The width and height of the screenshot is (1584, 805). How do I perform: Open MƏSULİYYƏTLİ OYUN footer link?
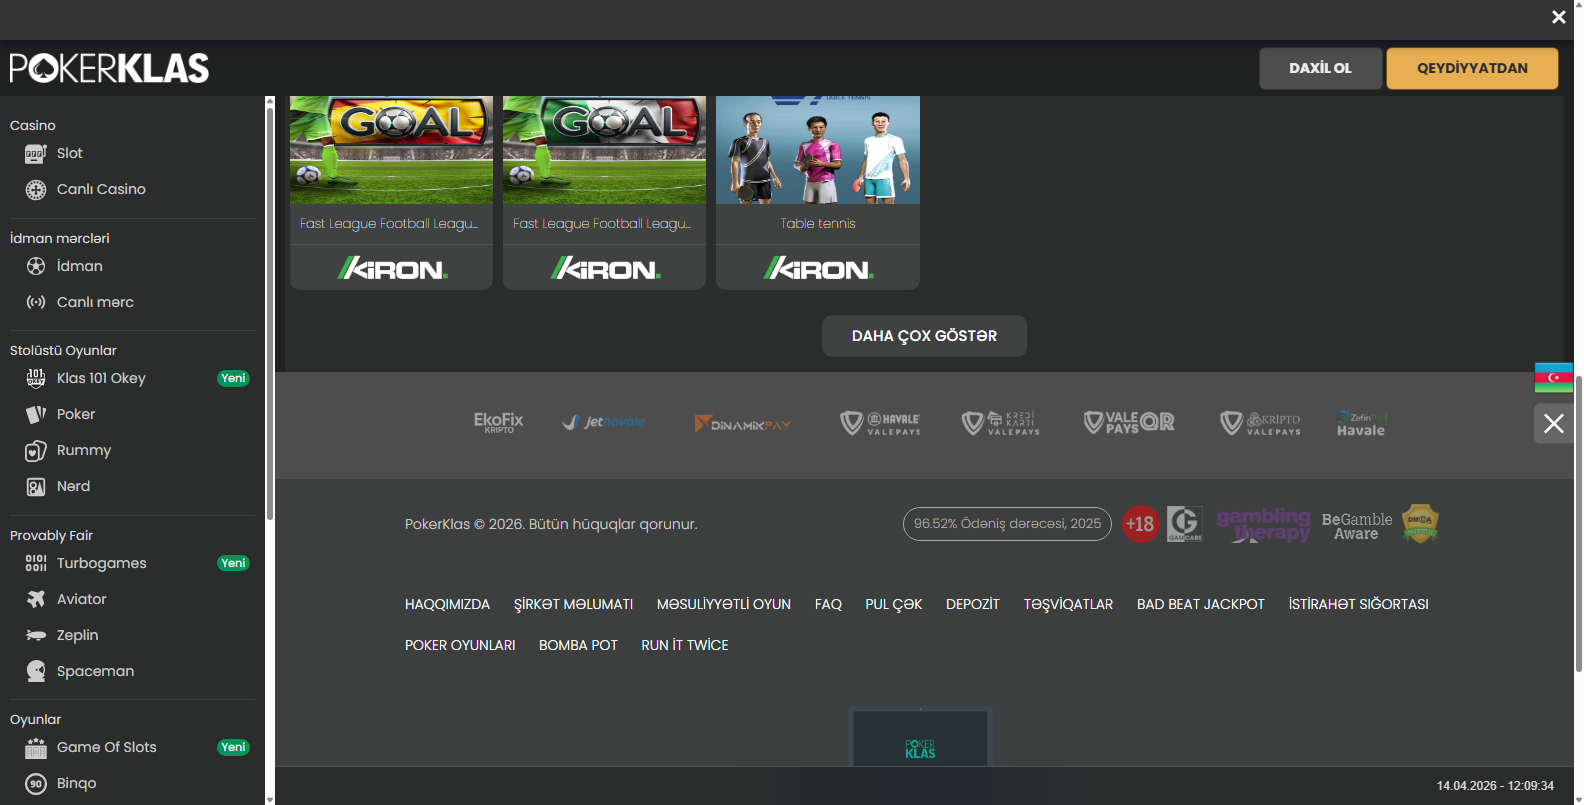tap(724, 604)
